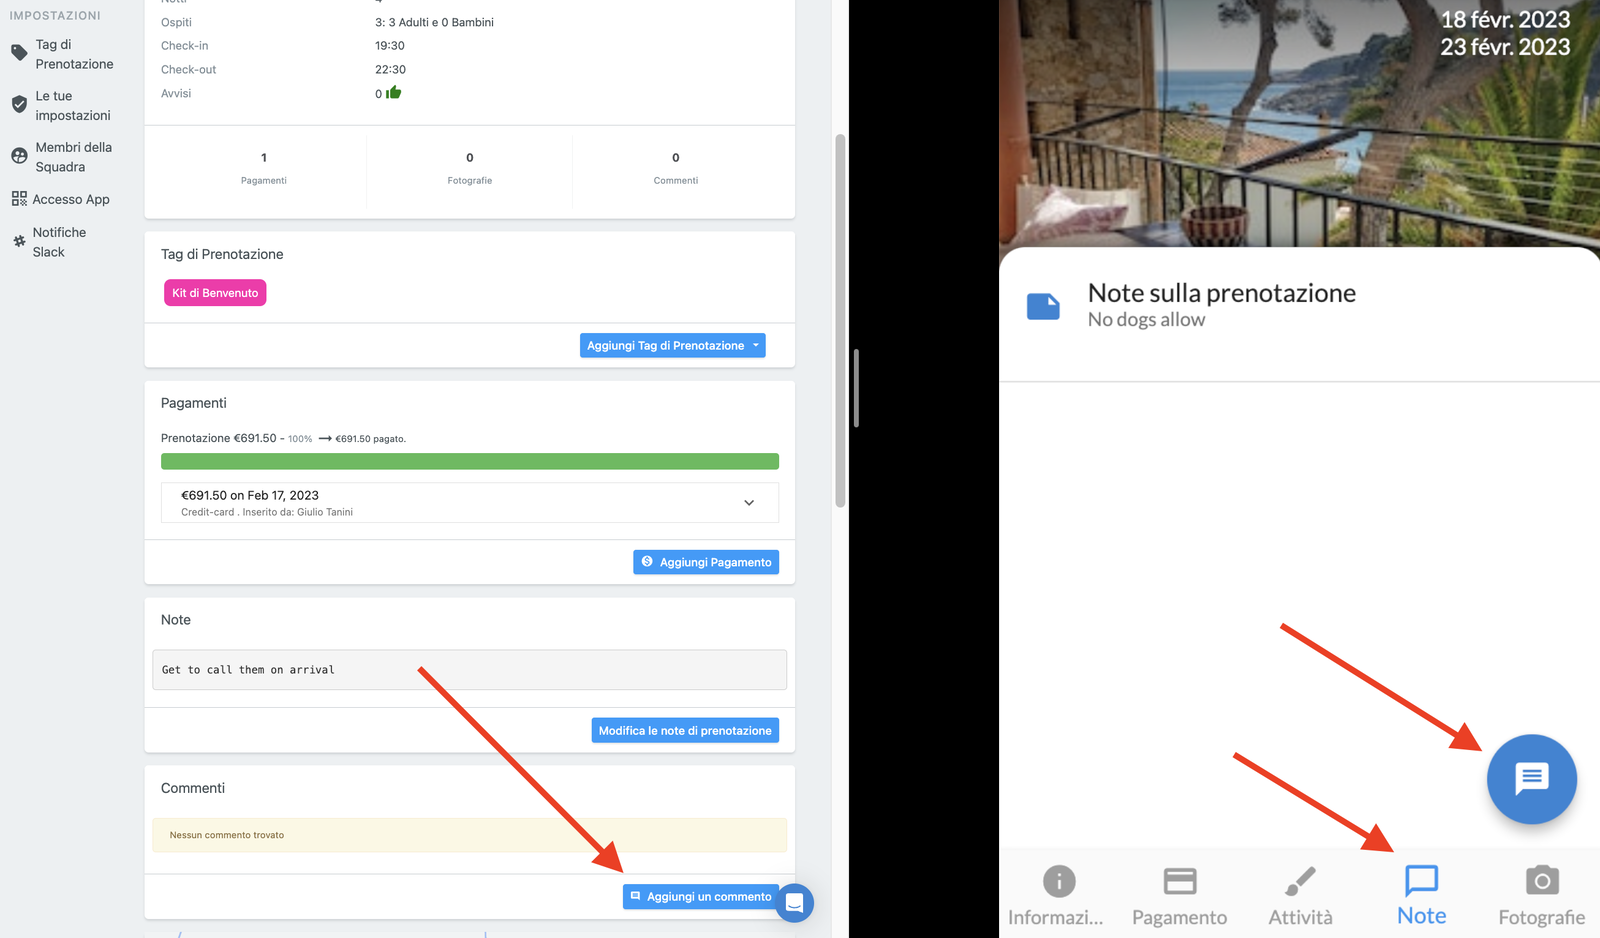Click the Kit di Benvenuto tag

[215, 293]
